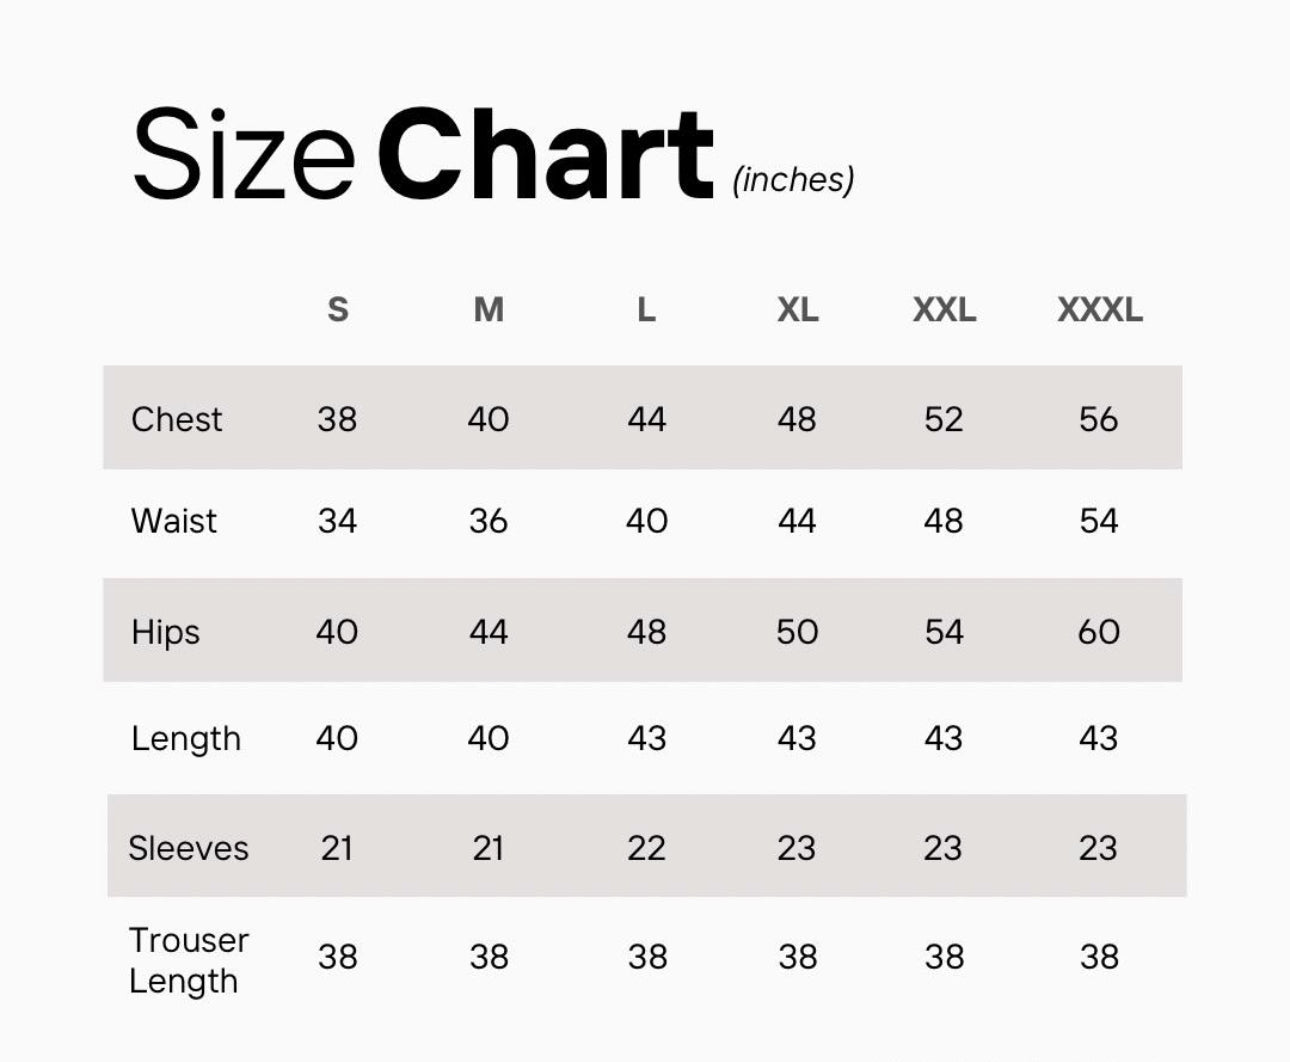
Task: Select the Sleeves value for size M
Action: coord(488,848)
